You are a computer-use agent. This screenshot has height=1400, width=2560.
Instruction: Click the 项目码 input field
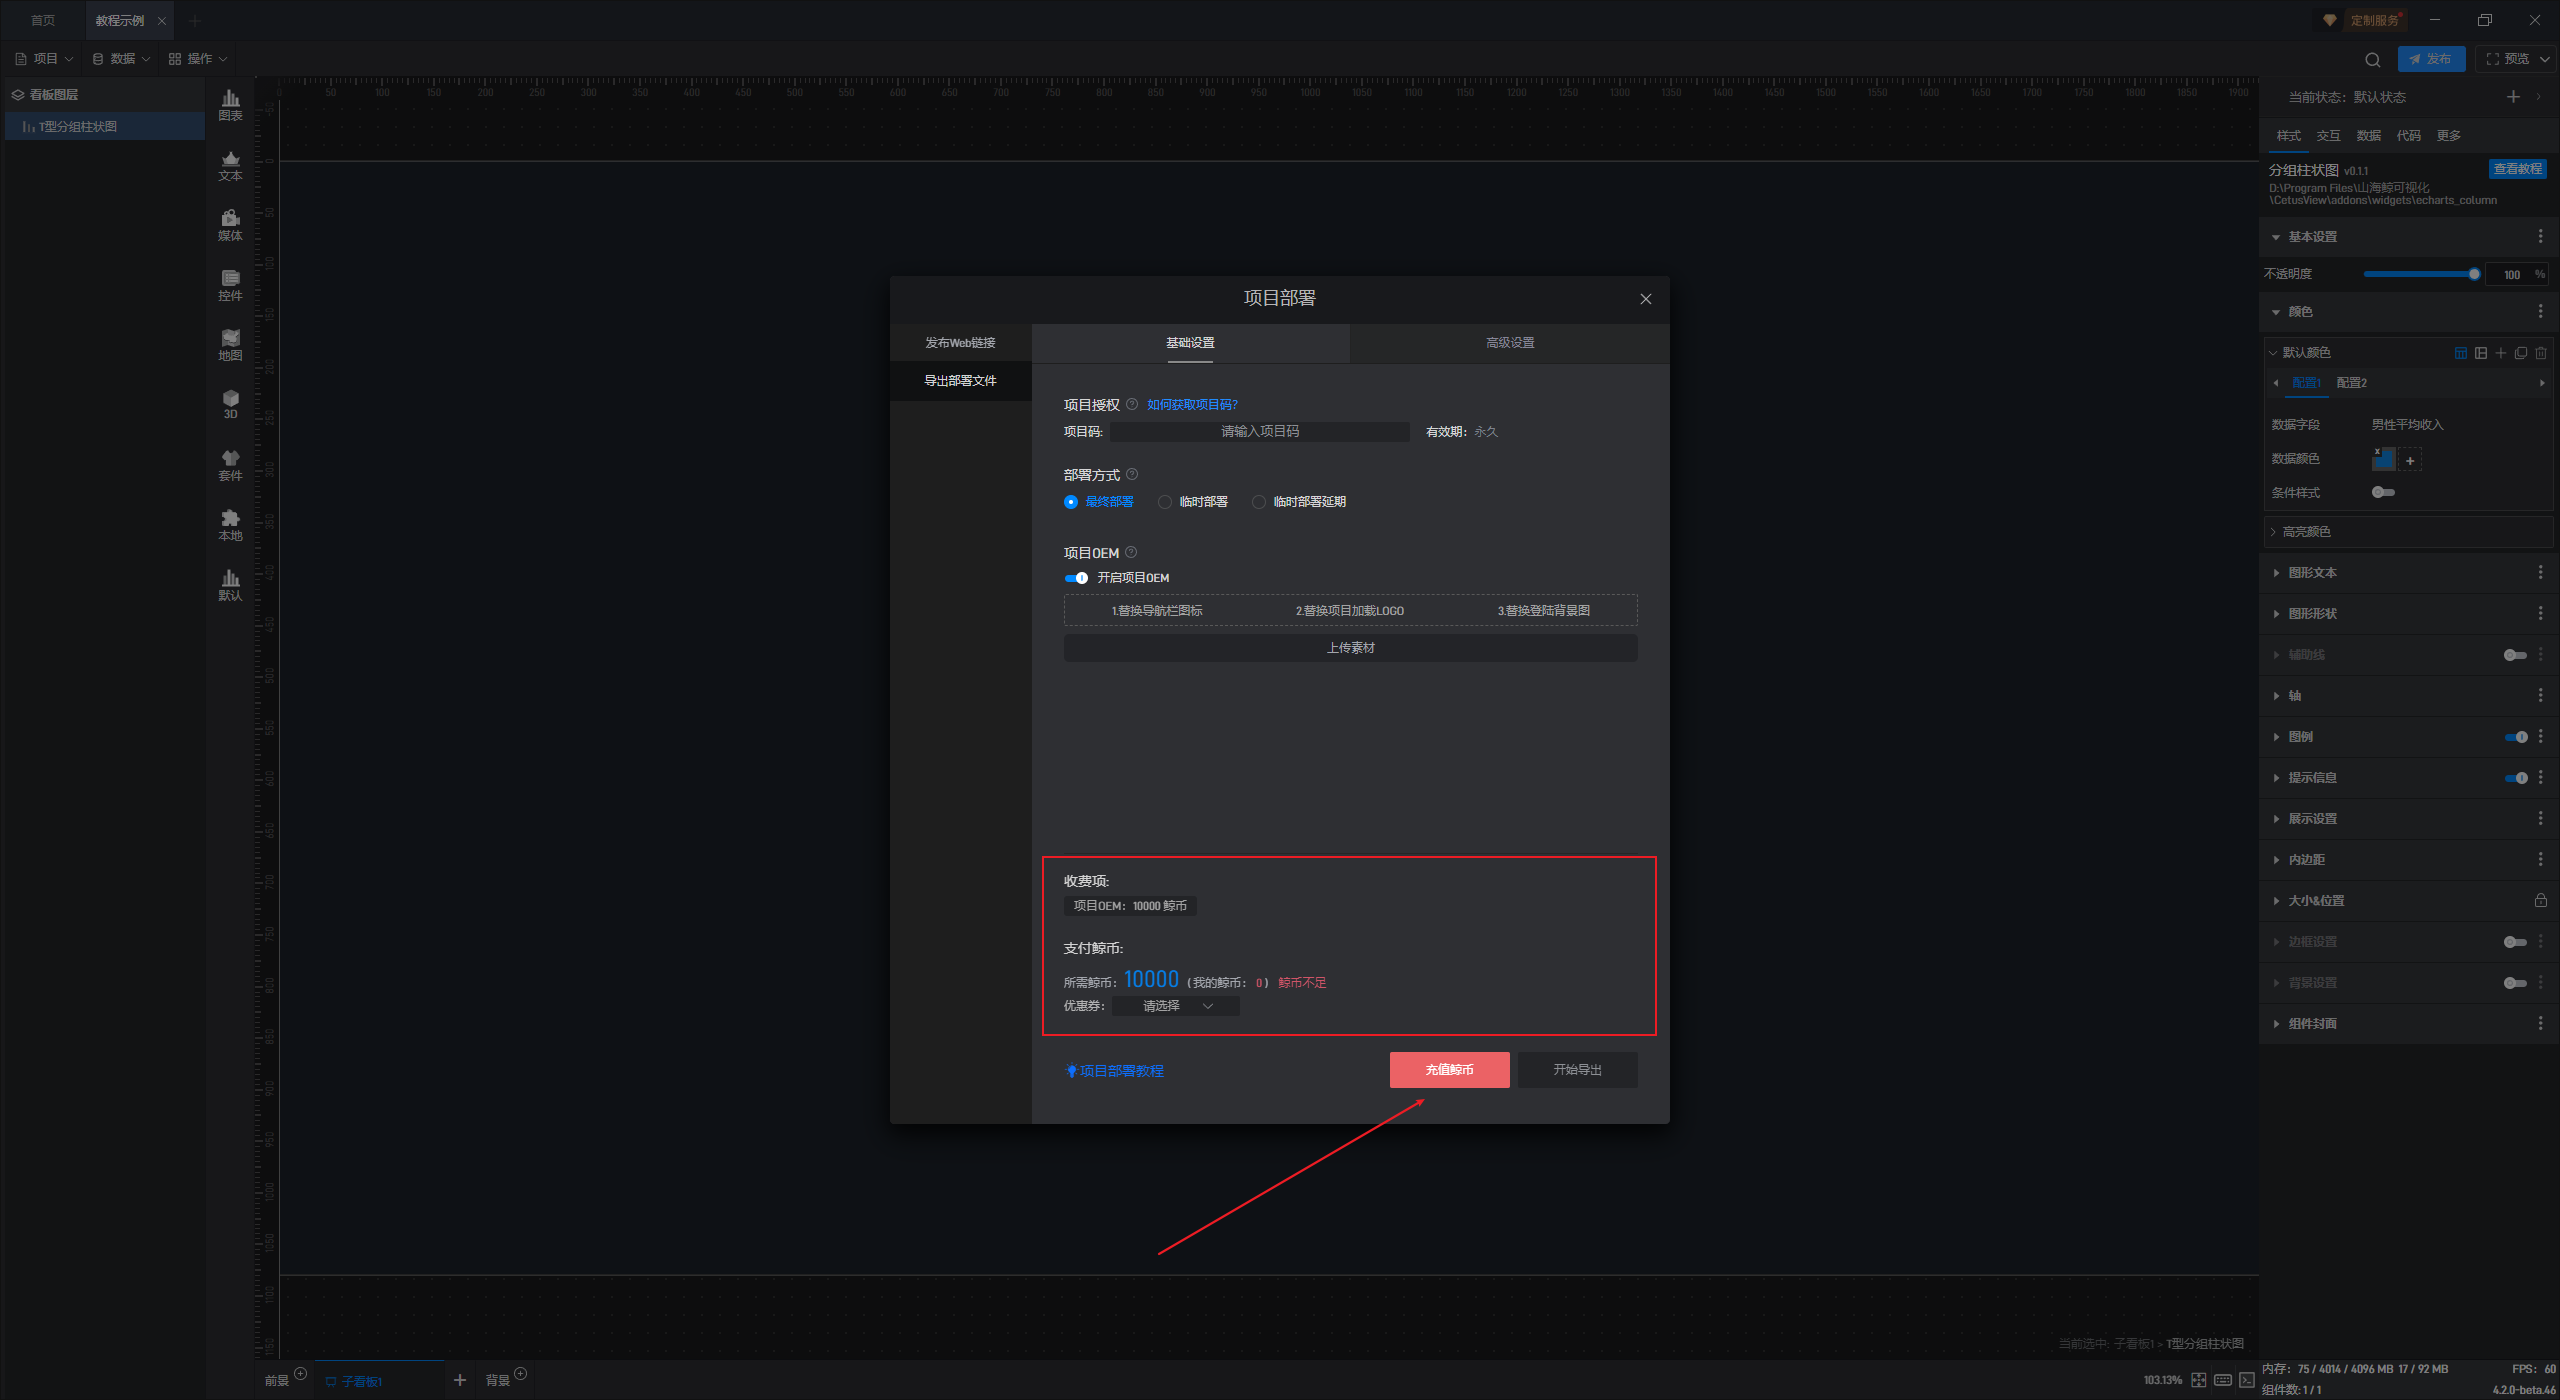[x=1259, y=432]
